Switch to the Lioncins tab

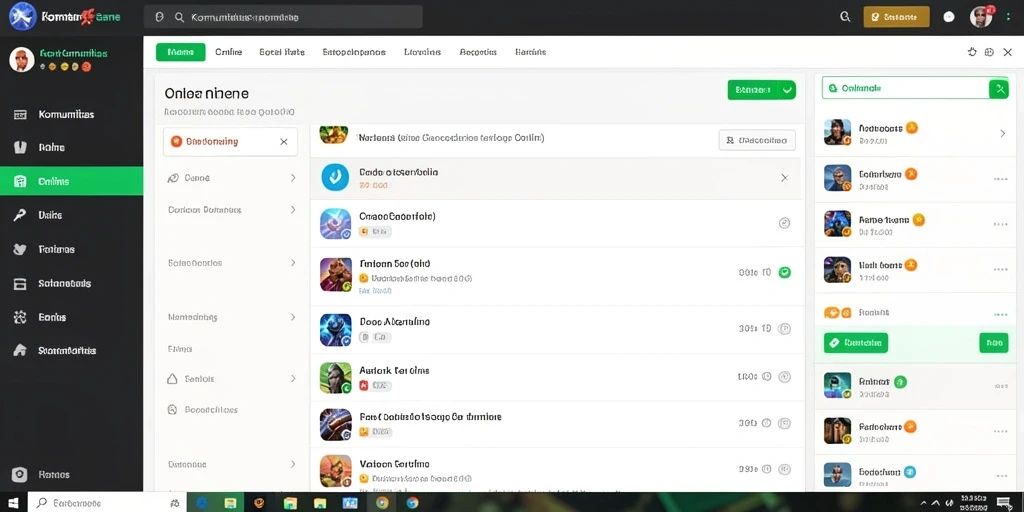(423, 52)
